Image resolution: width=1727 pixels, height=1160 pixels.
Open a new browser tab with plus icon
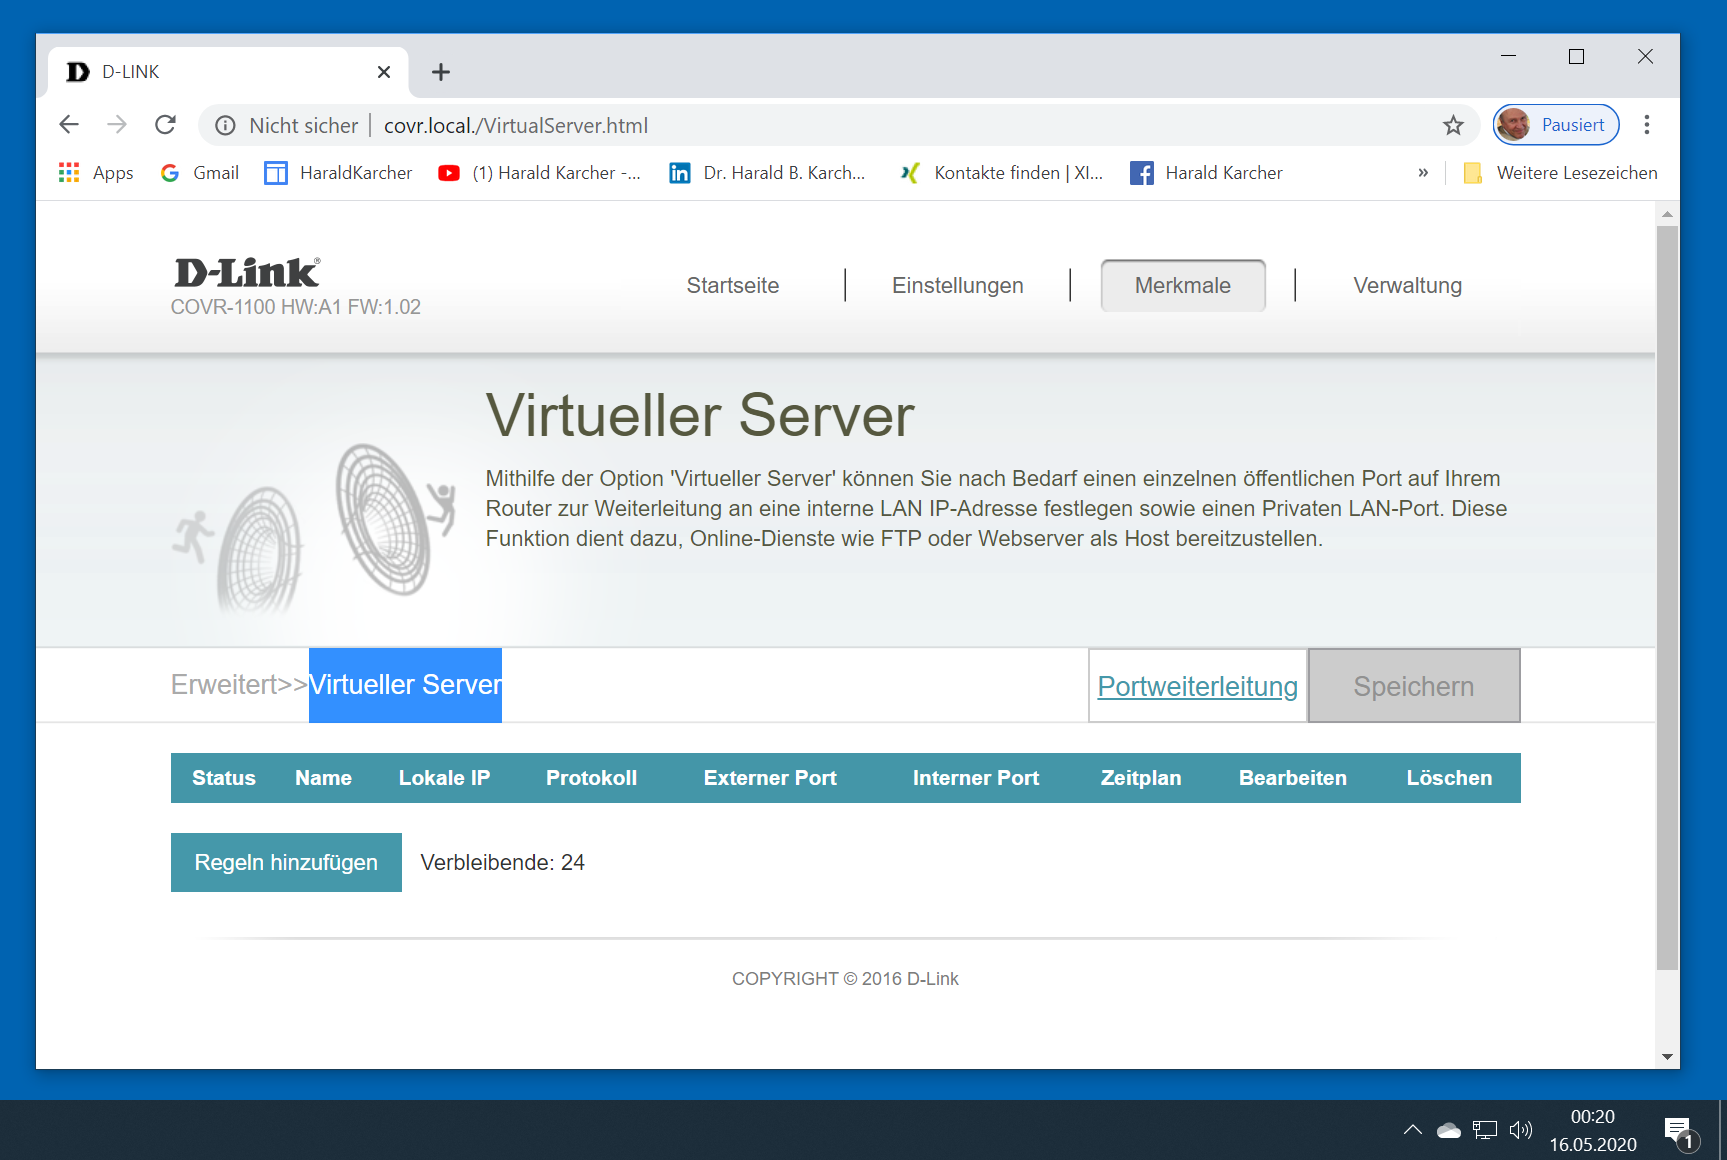click(441, 72)
